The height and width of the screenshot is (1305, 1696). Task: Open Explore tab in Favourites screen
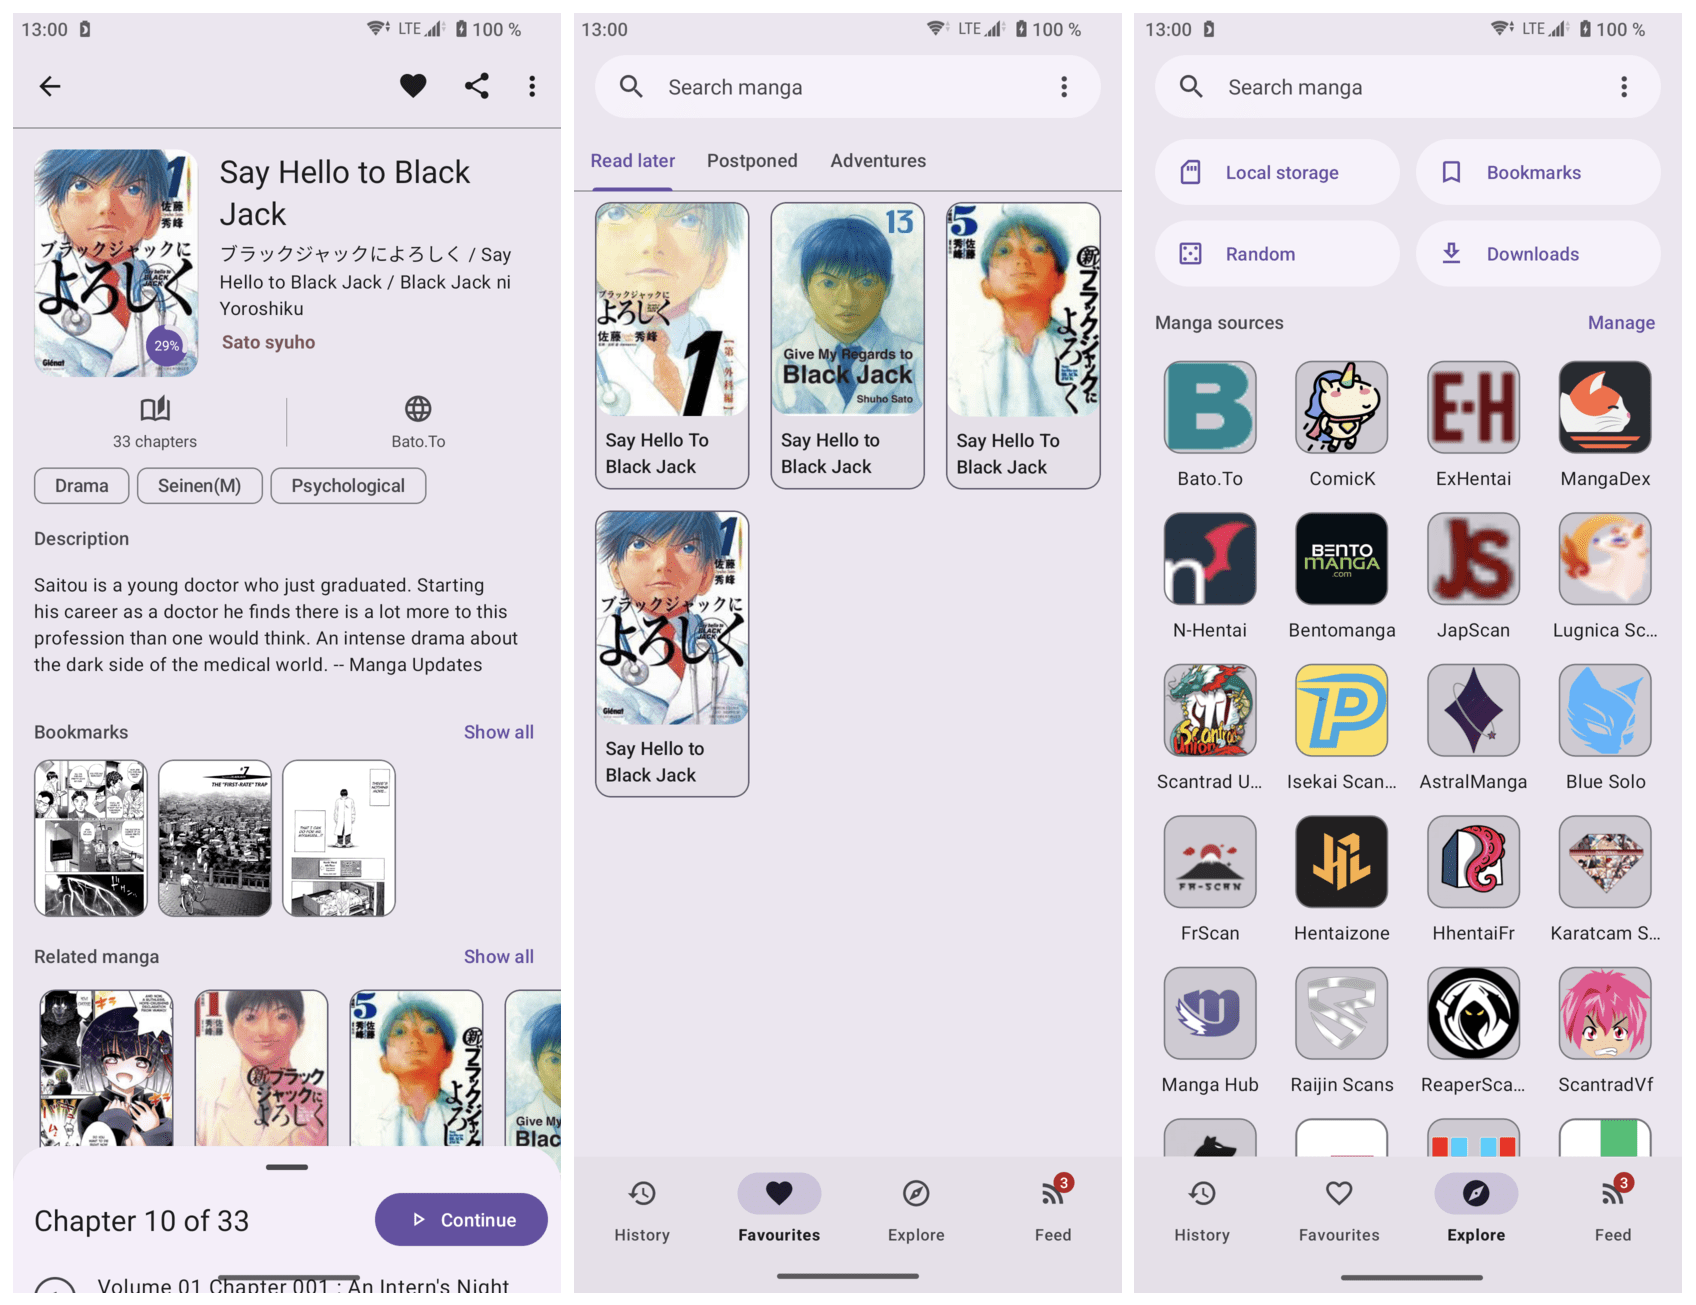tap(916, 1209)
